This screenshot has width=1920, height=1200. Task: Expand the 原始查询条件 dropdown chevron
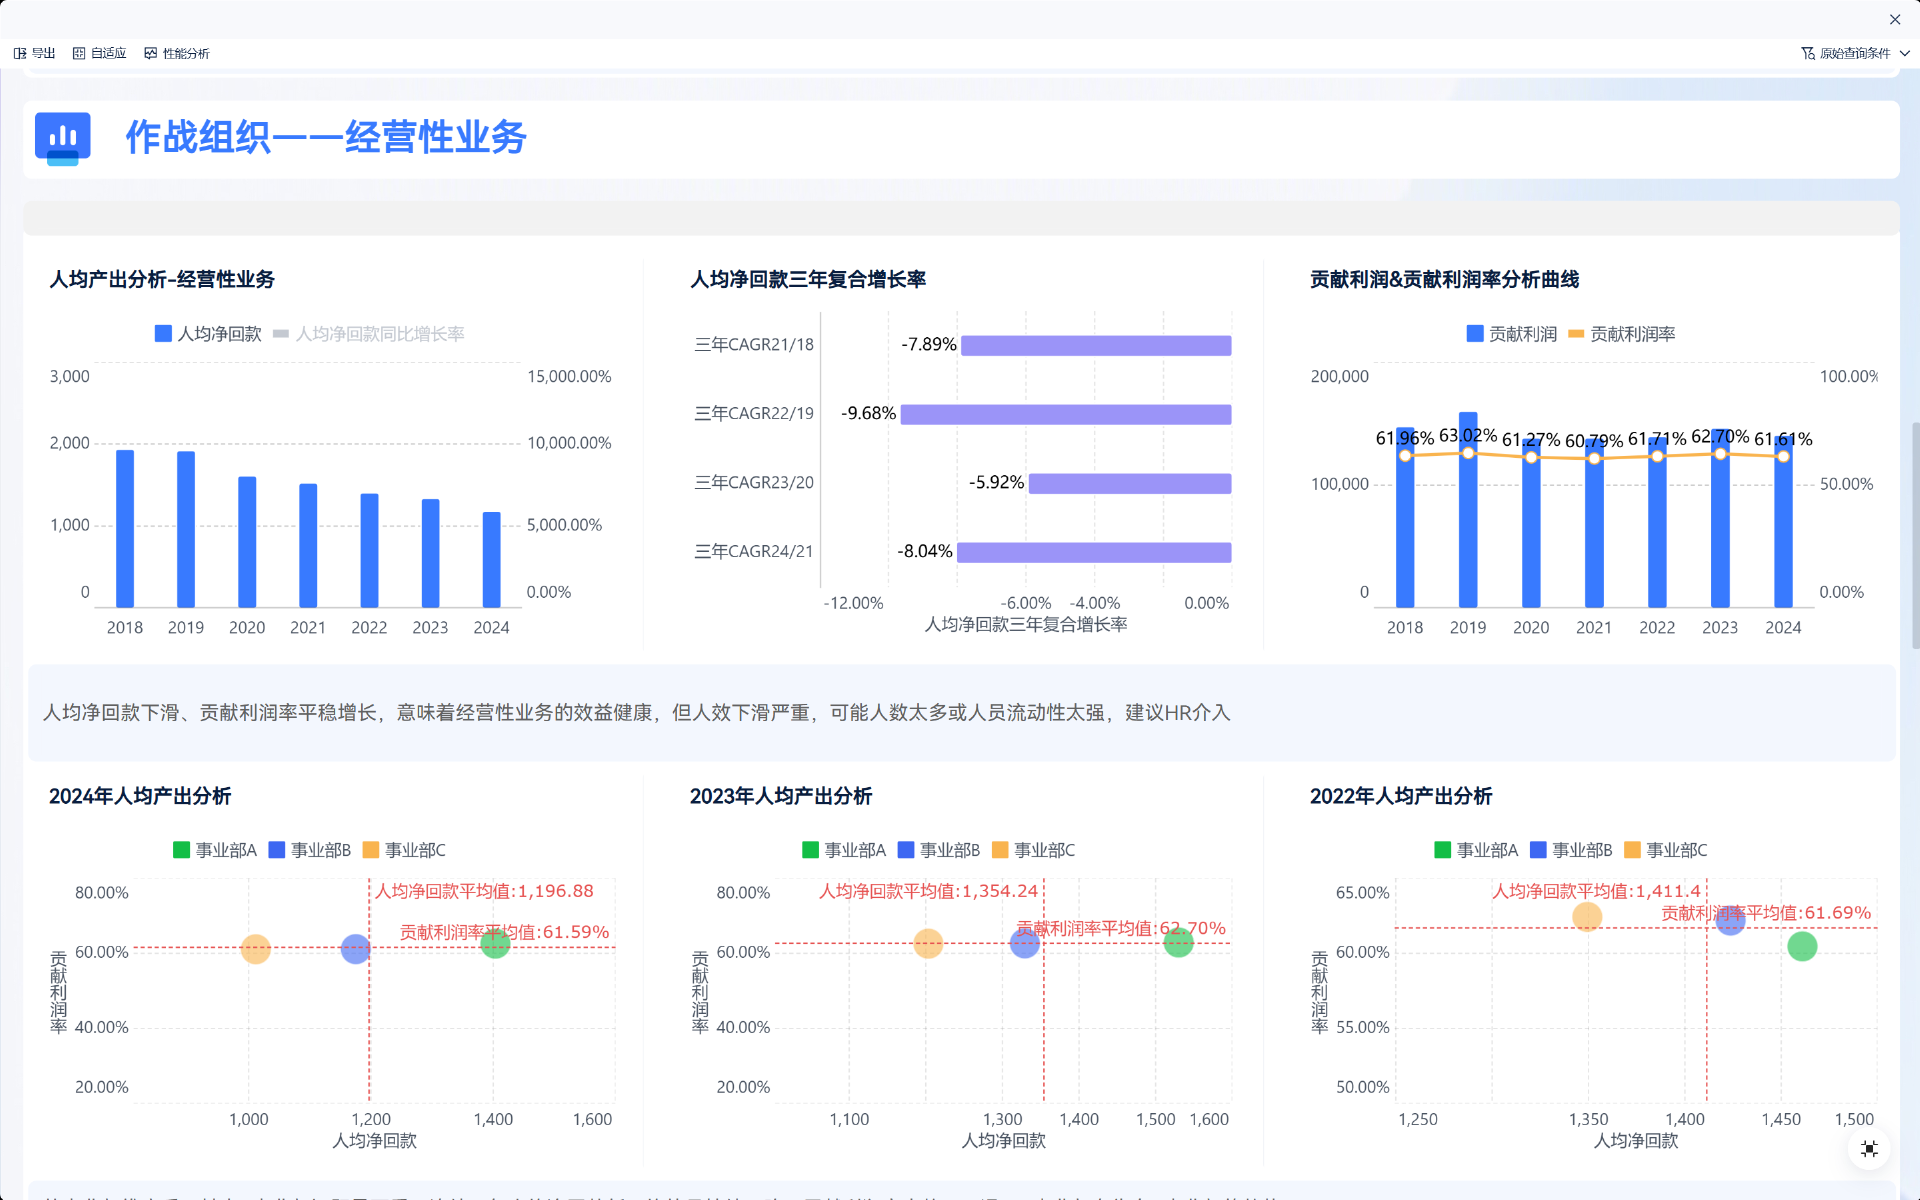pos(1905,54)
